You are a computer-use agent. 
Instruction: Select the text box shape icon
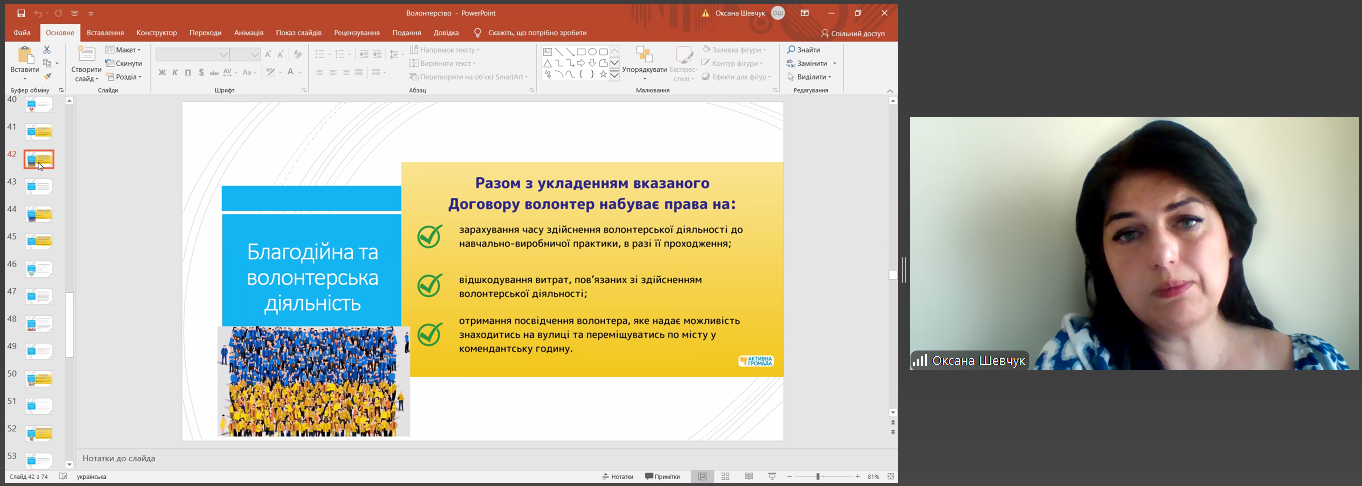click(x=548, y=51)
